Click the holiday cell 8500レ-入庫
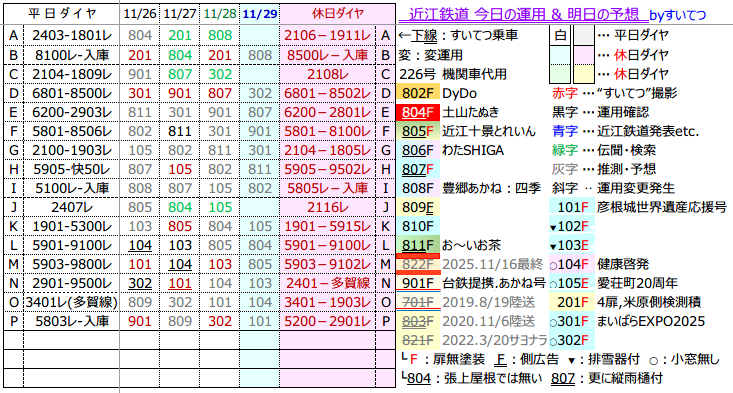Viewport: 733px width, 393px height. tap(328, 55)
